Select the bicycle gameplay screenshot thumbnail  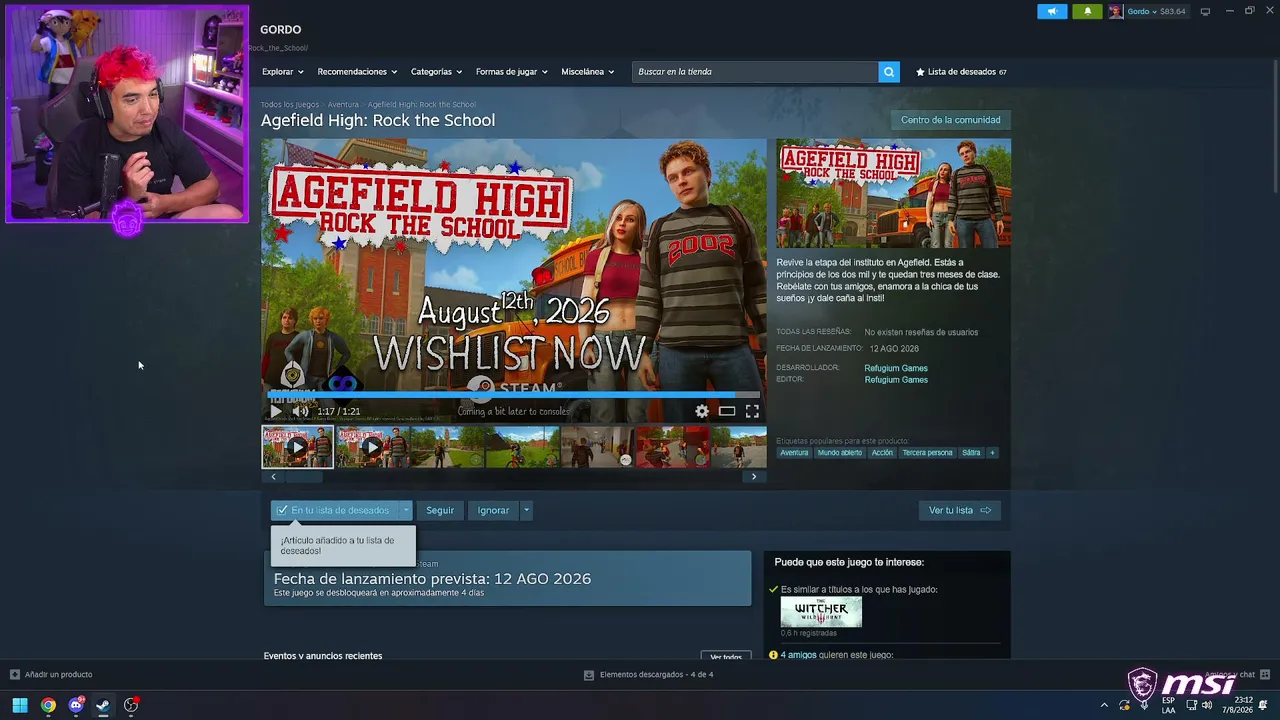522,447
